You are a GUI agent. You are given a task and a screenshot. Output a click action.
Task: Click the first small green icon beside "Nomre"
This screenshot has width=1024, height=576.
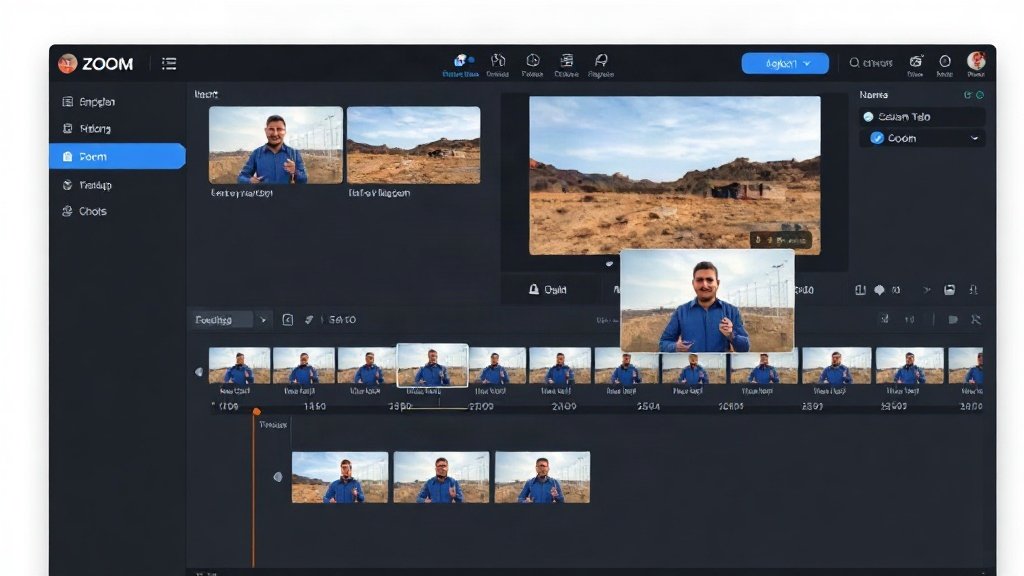click(968, 95)
